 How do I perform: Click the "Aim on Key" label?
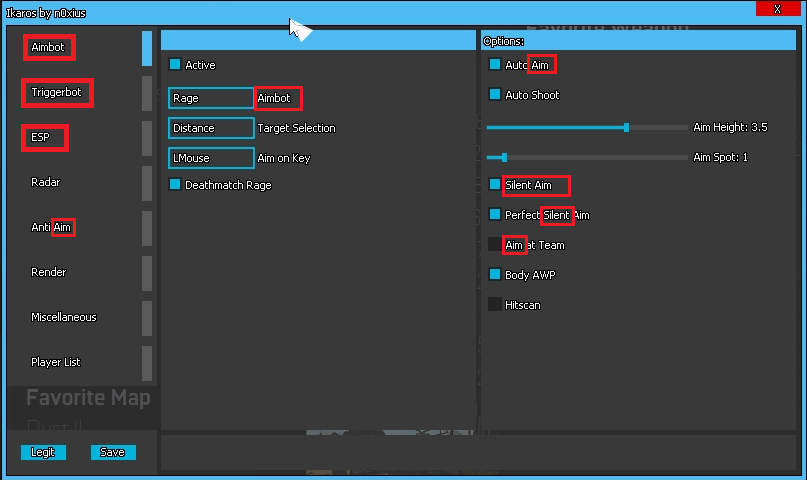tap(284, 158)
